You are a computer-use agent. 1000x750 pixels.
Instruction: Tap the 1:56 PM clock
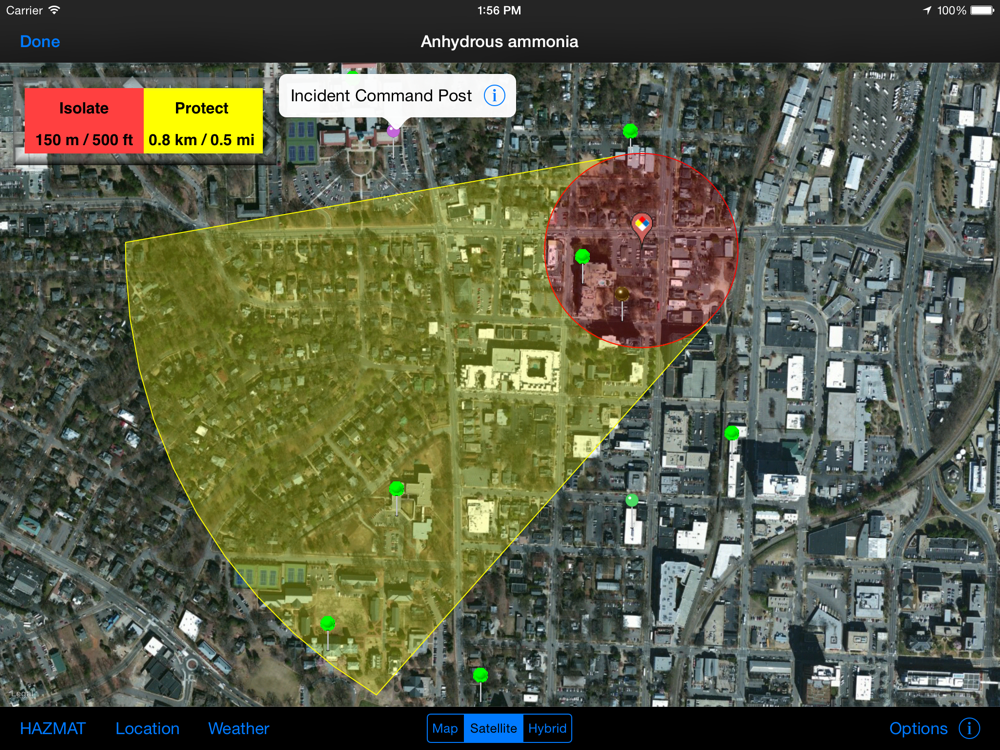499,10
